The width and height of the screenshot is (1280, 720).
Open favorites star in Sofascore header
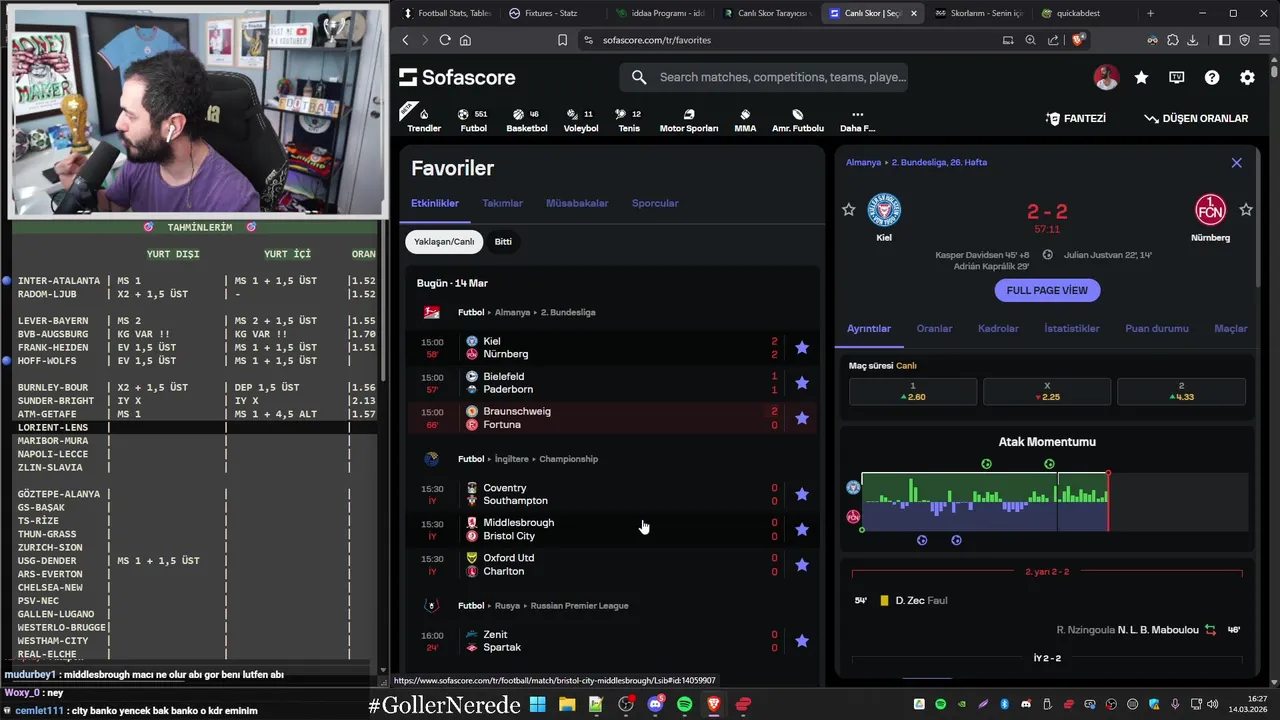point(1141,77)
